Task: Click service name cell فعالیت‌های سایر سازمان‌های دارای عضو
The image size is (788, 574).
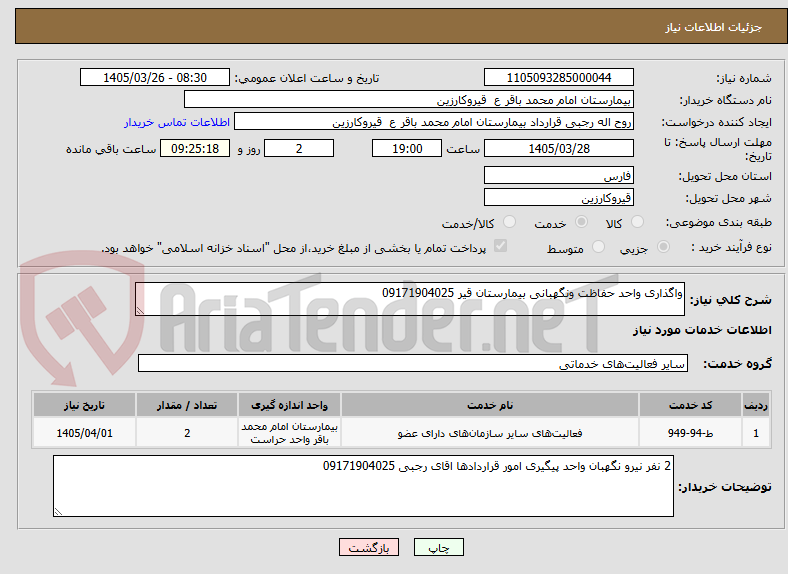Action: click(490, 432)
